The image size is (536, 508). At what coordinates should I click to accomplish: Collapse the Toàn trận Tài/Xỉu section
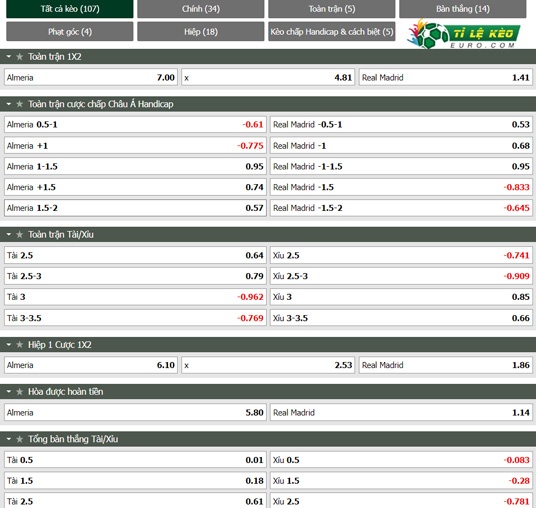pyautogui.click(x=9, y=234)
